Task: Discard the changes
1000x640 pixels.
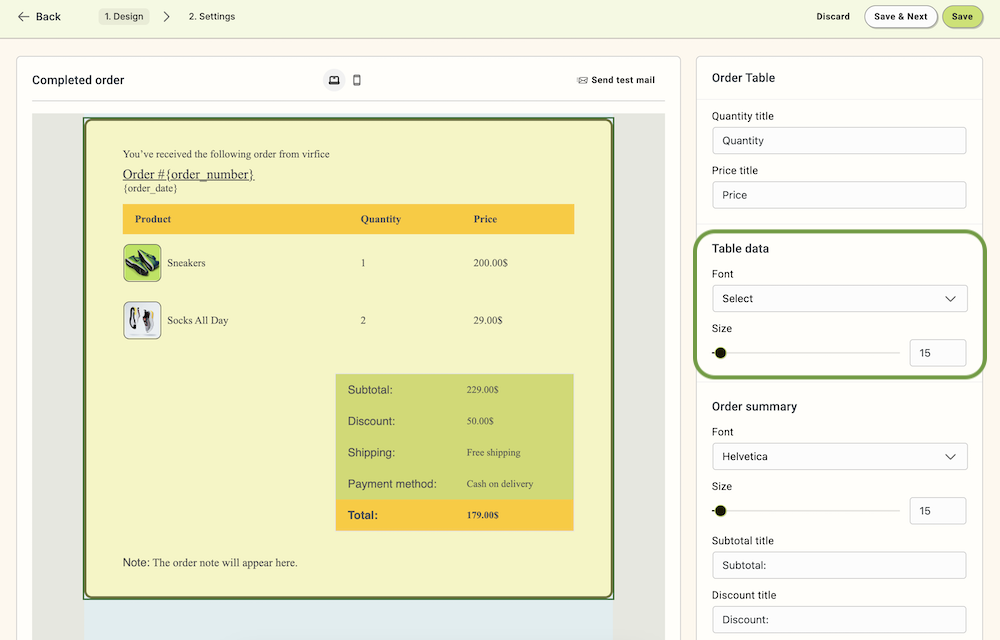Action: (x=833, y=17)
